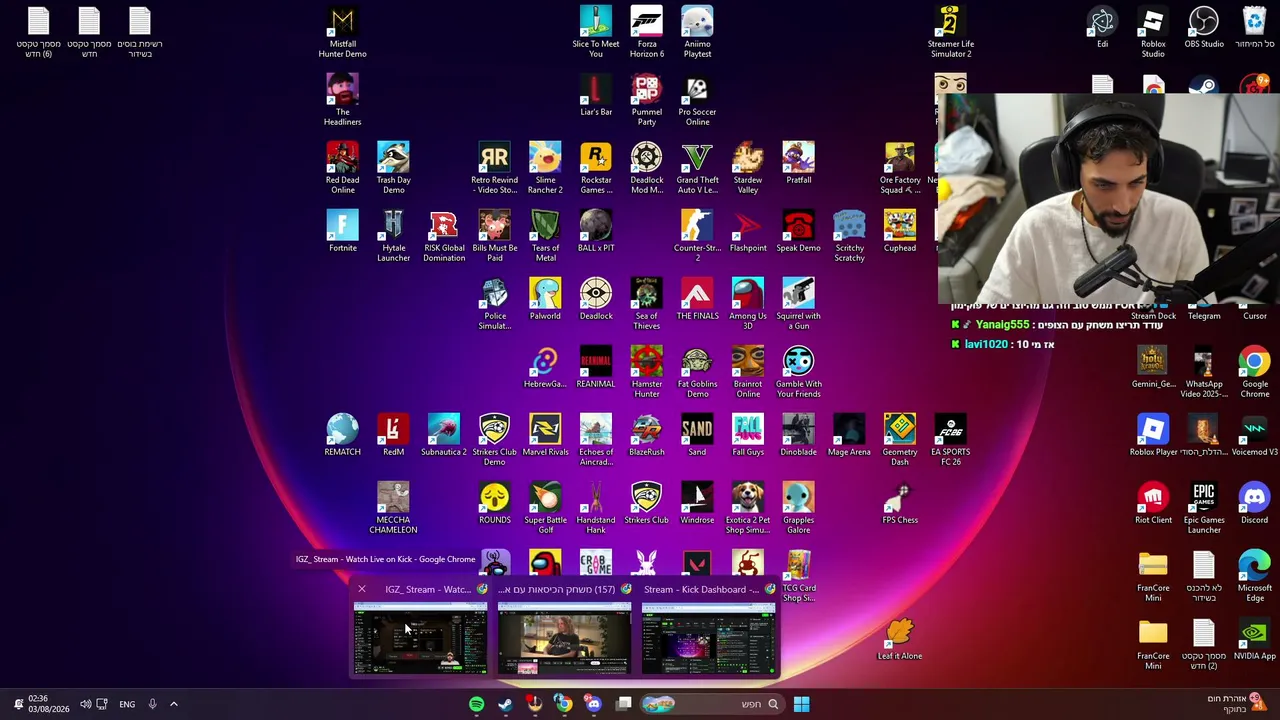Viewport: 1280px width, 720px height.
Task: Open the Retro Rewind shortcut
Action: pyautogui.click(x=494, y=168)
